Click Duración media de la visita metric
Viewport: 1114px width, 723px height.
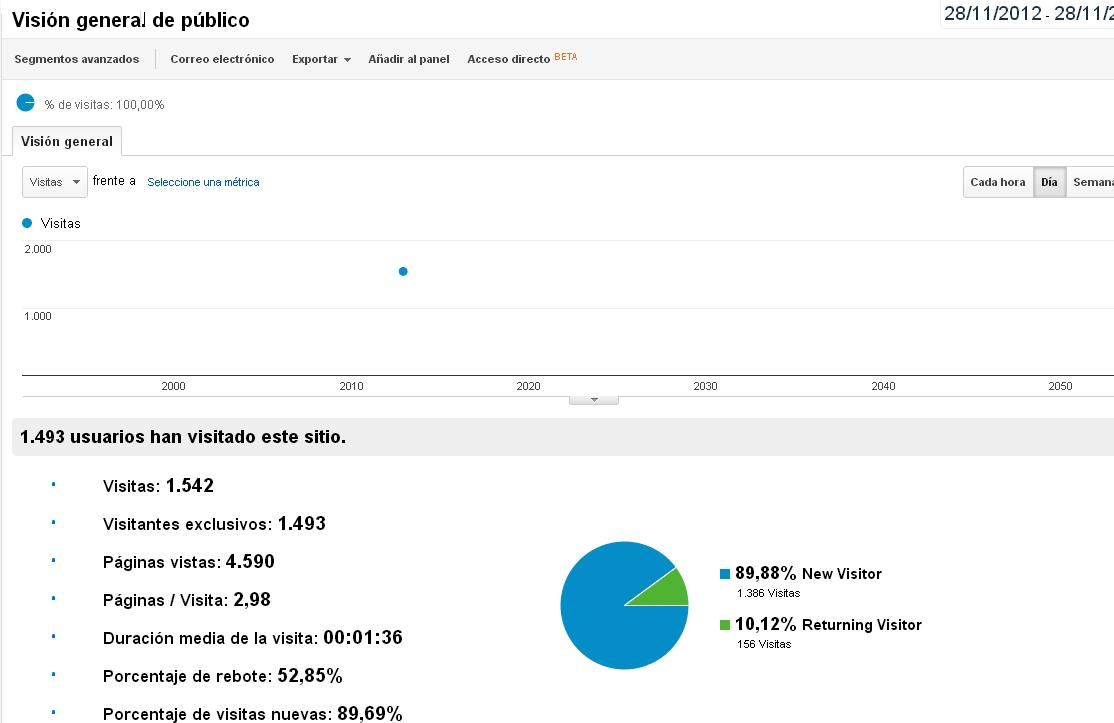(253, 638)
